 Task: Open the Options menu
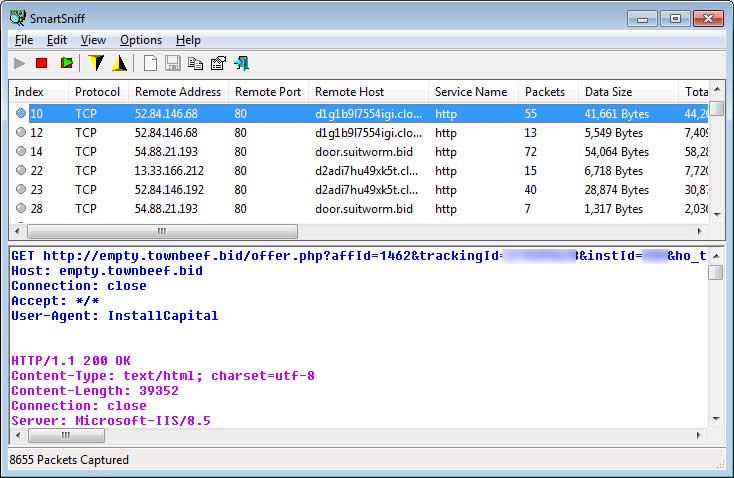coord(141,40)
